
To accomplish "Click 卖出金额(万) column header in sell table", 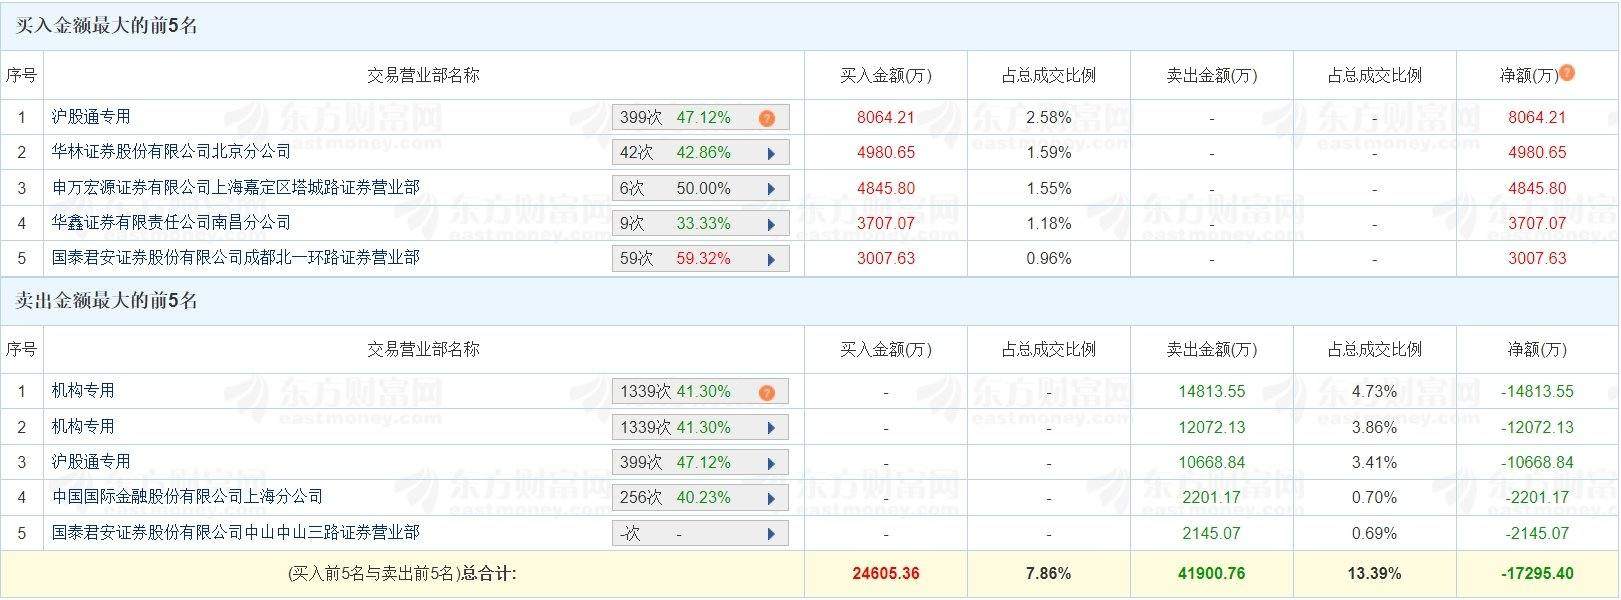I will [x=1211, y=350].
